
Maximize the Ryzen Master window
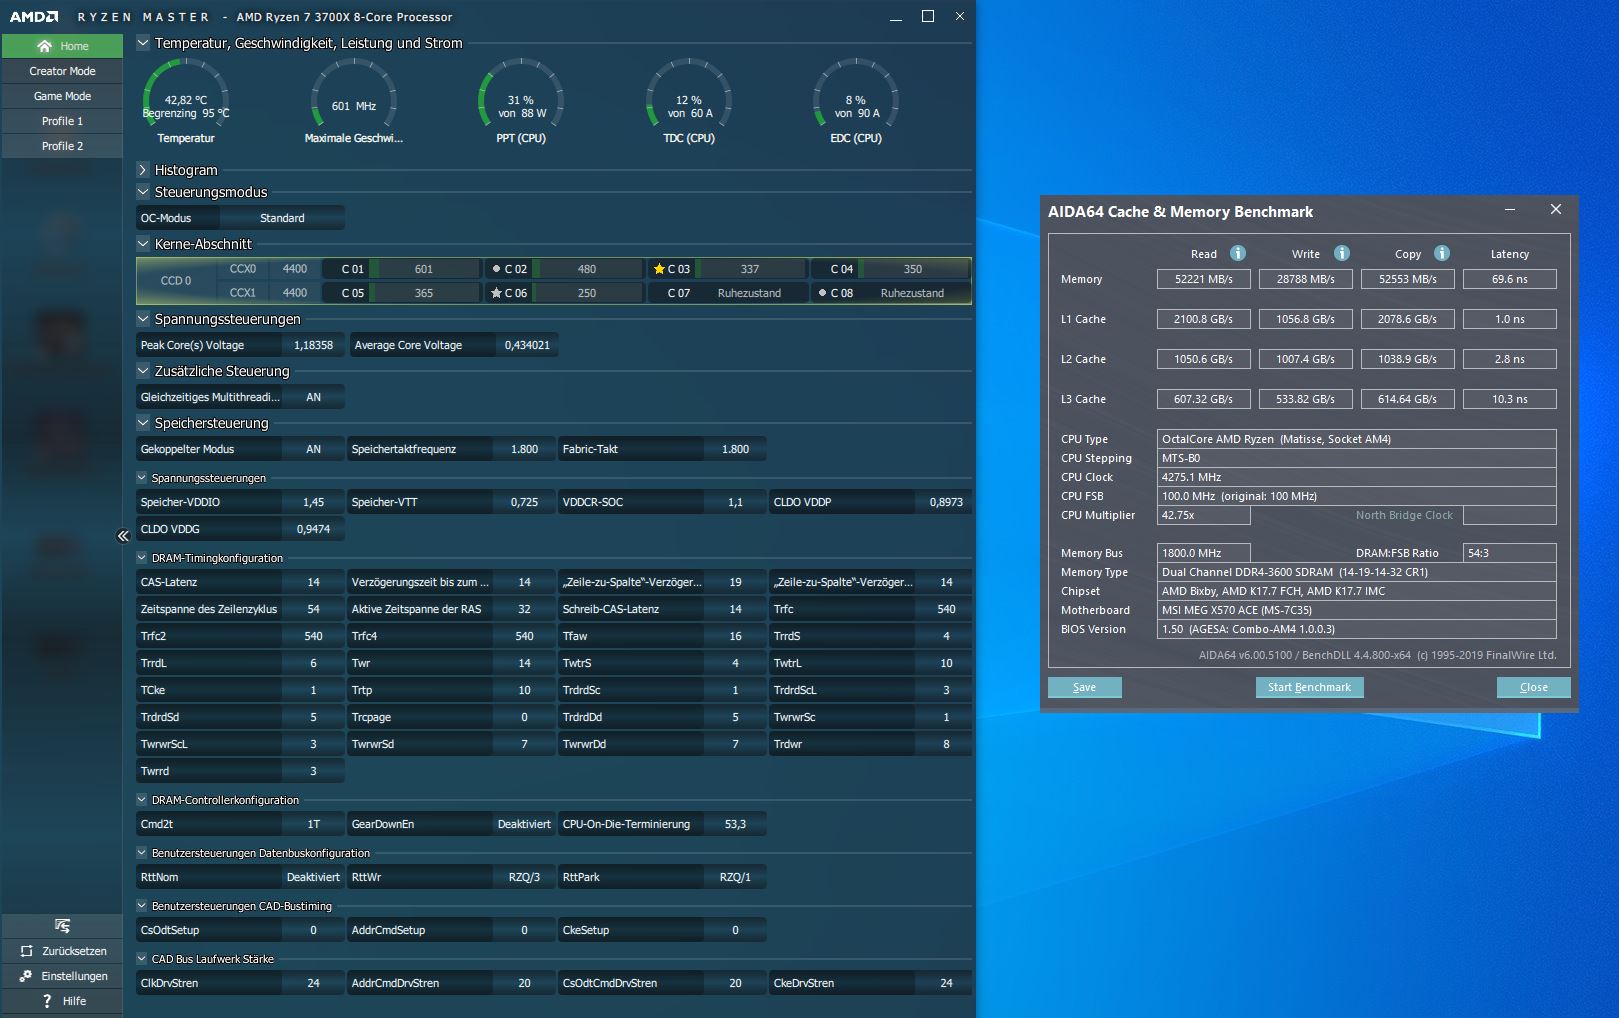click(928, 16)
